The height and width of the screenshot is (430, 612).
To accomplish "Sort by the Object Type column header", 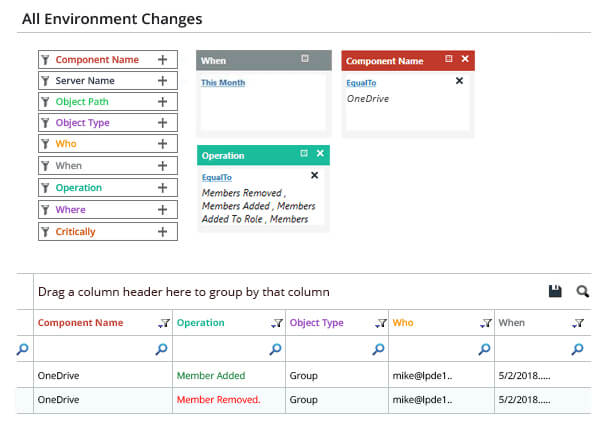I will point(317,323).
